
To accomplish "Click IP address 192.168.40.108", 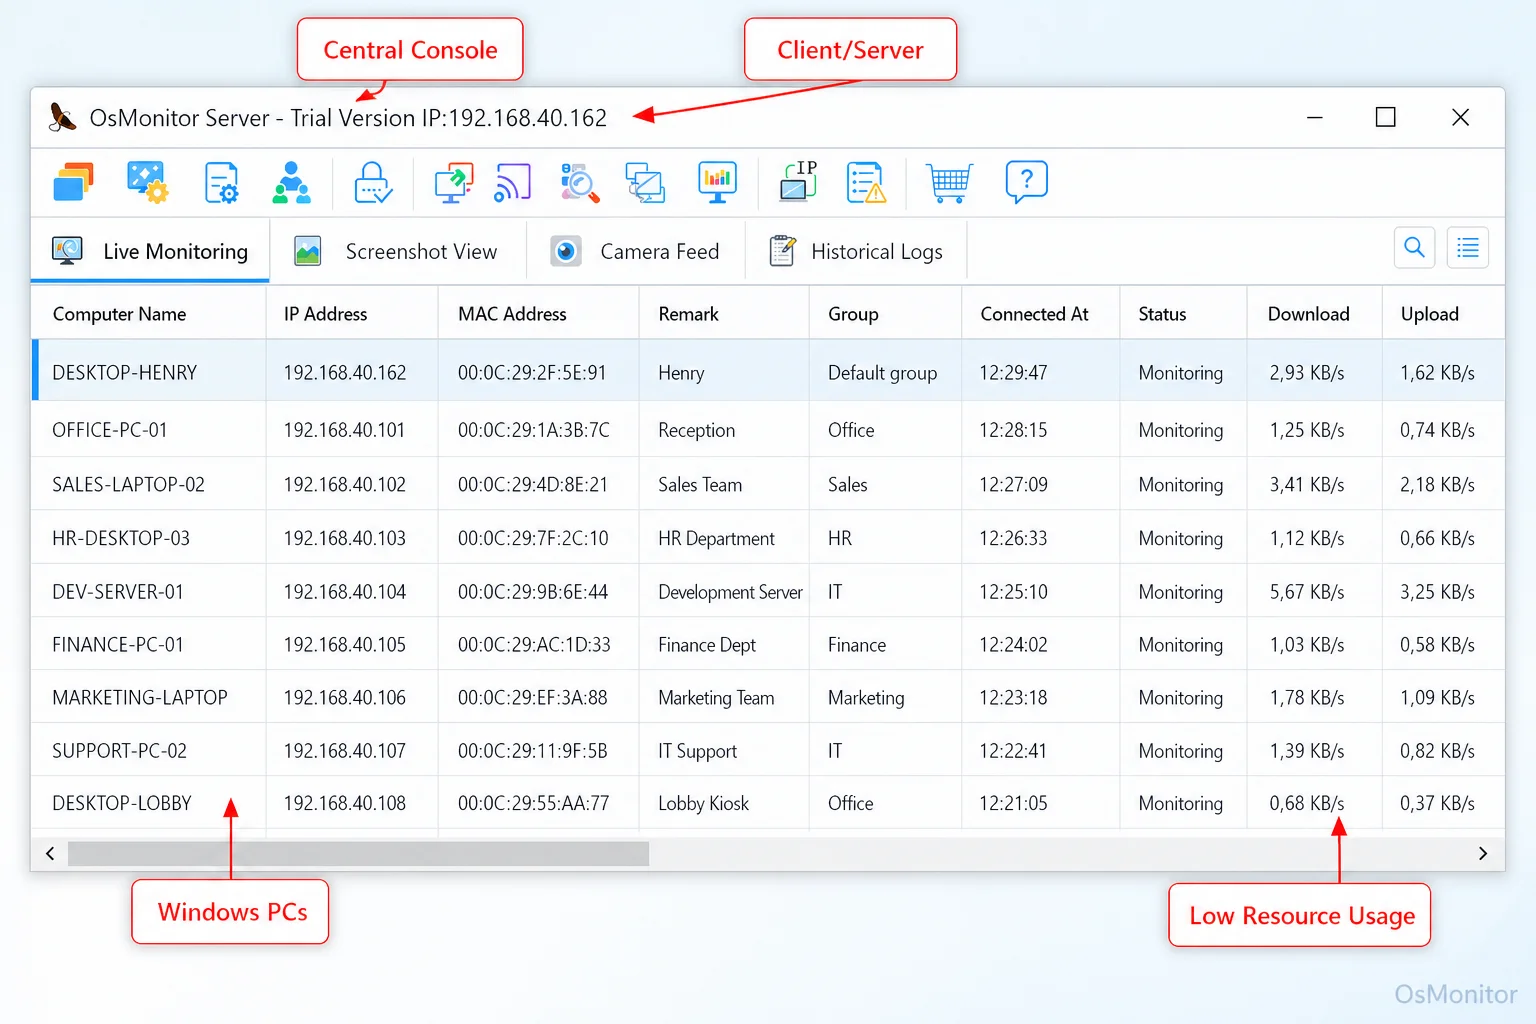I will click(345, 803).
